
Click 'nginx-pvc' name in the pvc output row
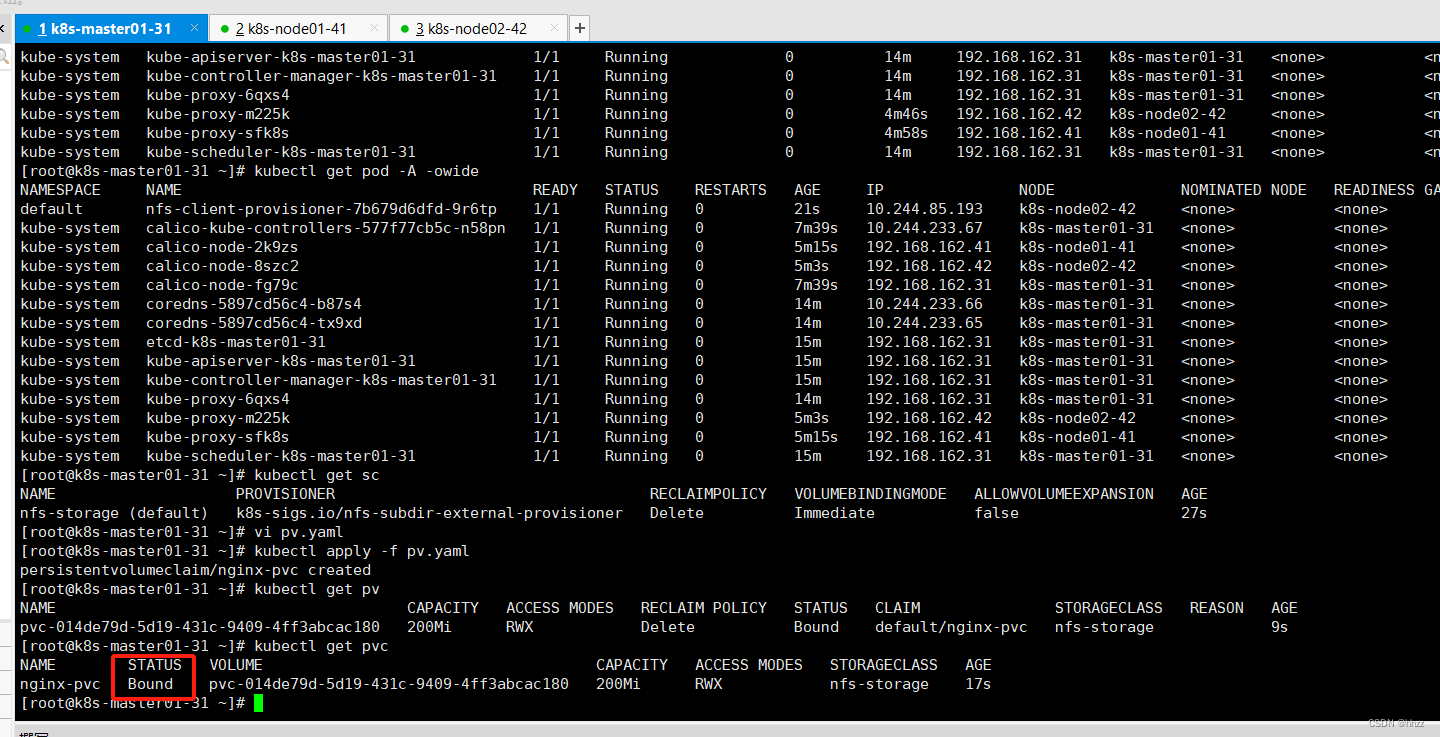coord(60,684)
